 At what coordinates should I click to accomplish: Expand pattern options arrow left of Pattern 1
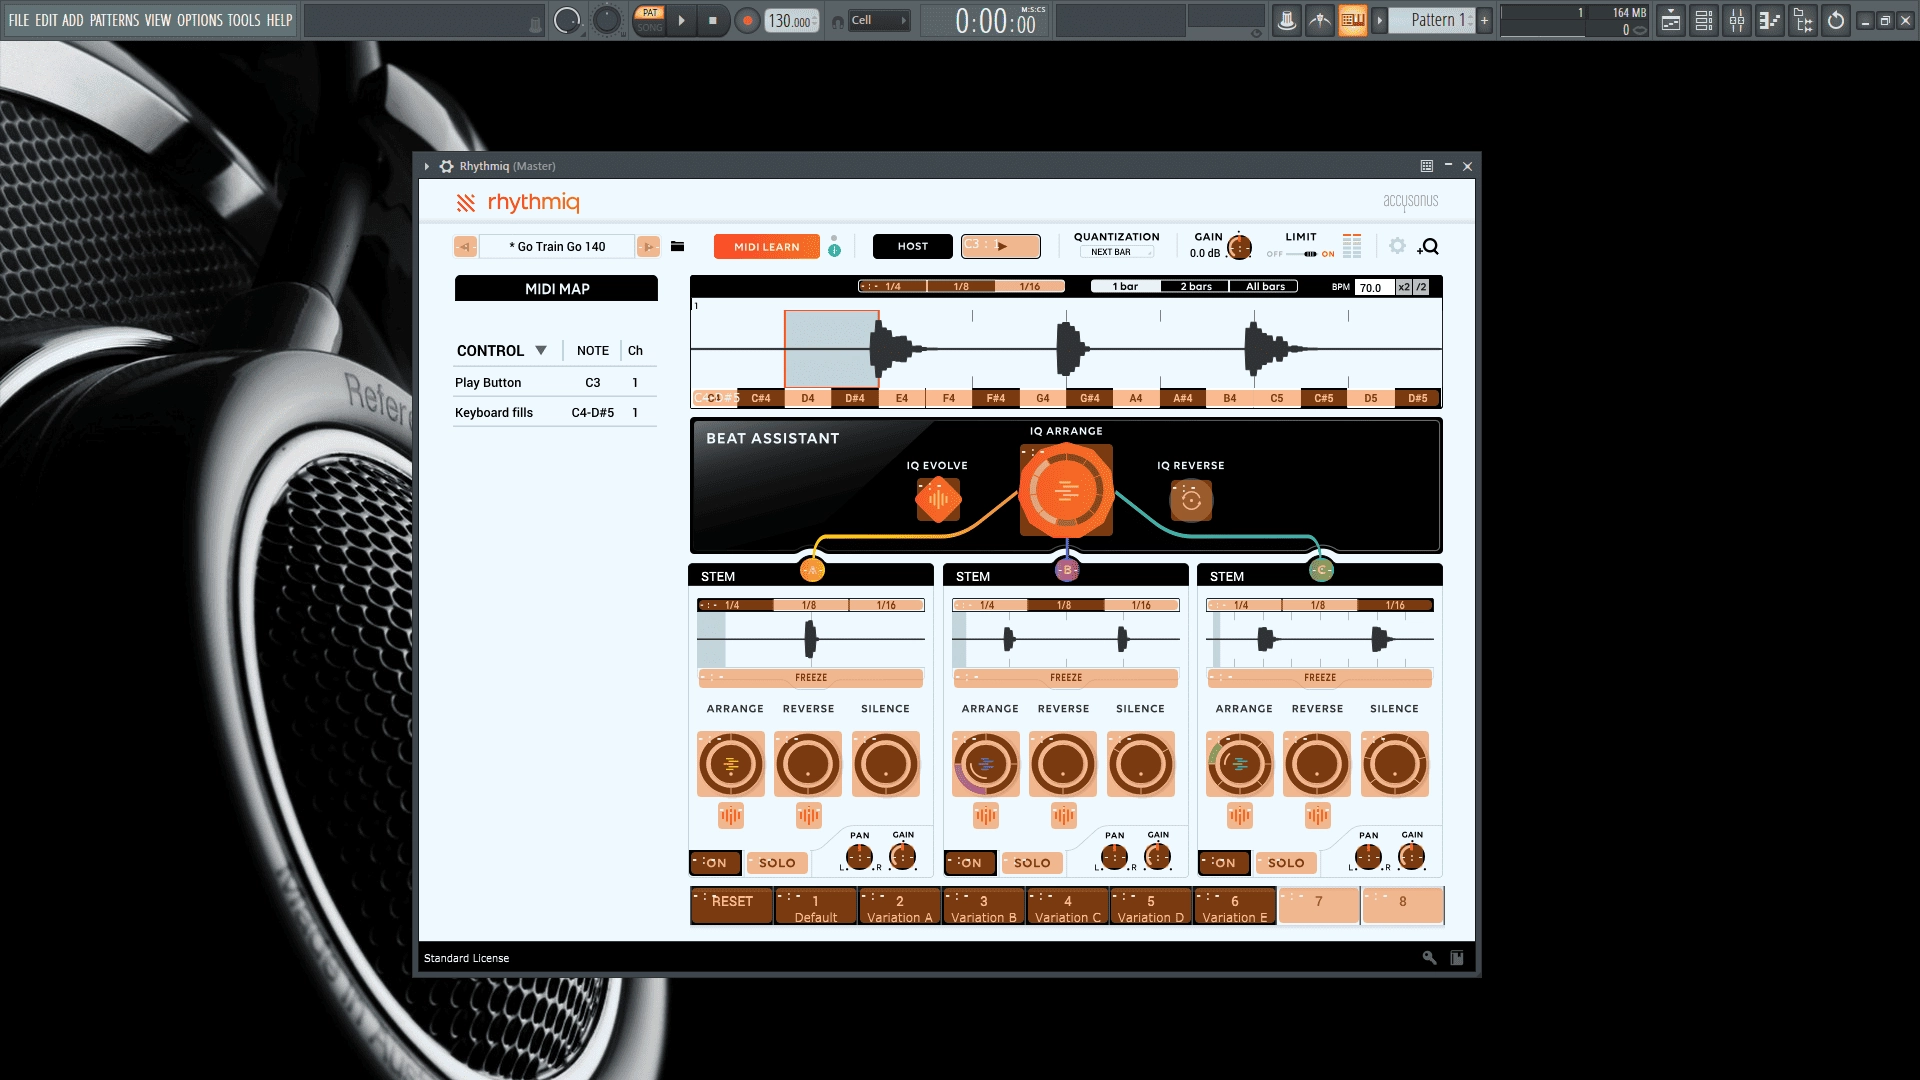pyautogui.click(x=1380, y=20)
